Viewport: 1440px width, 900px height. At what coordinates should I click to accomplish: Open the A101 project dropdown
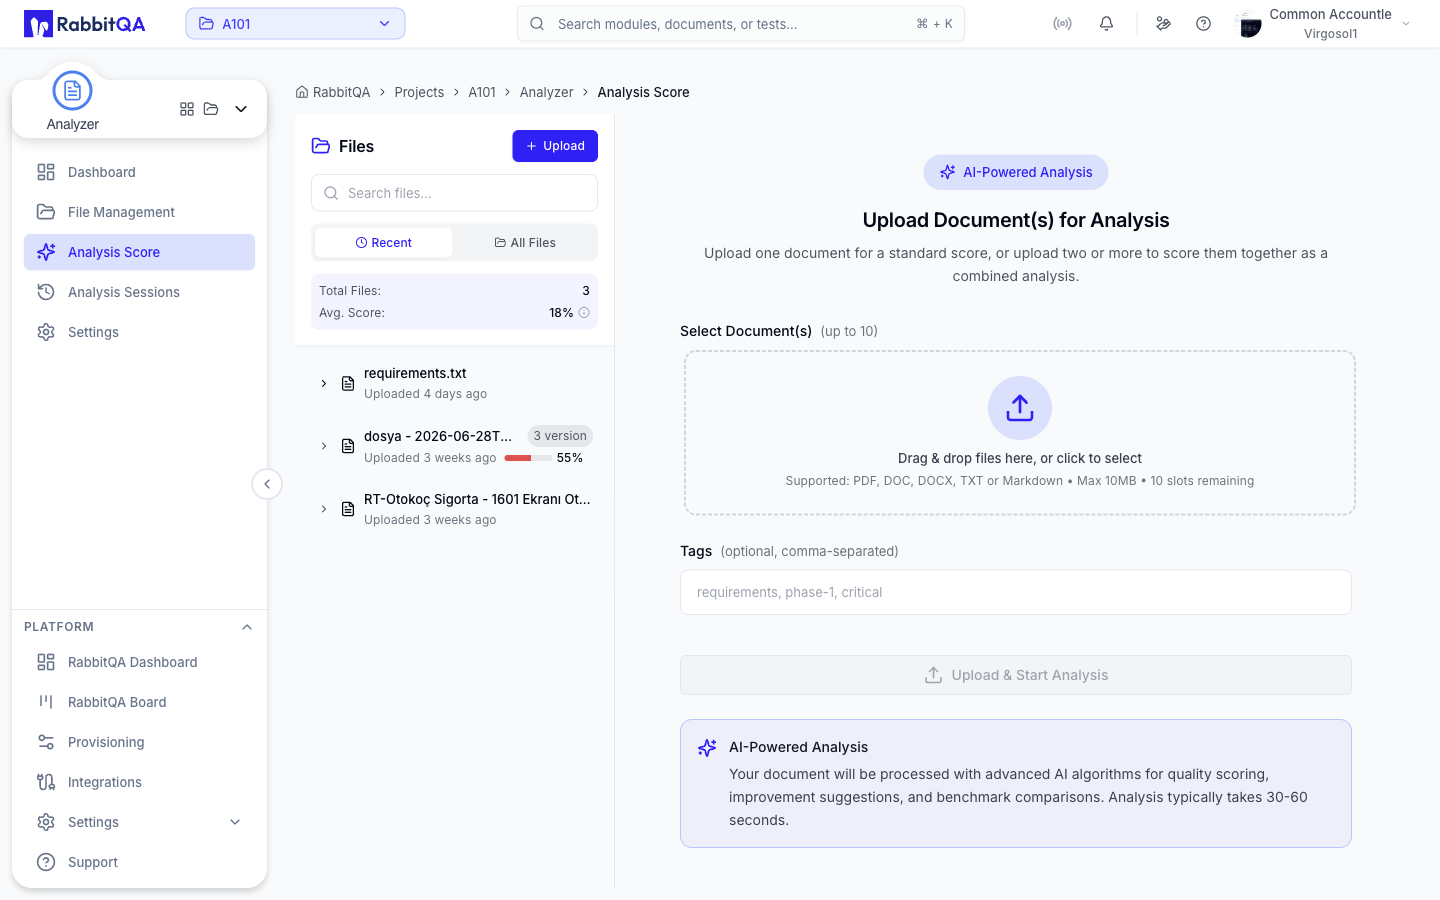(295, 24)
